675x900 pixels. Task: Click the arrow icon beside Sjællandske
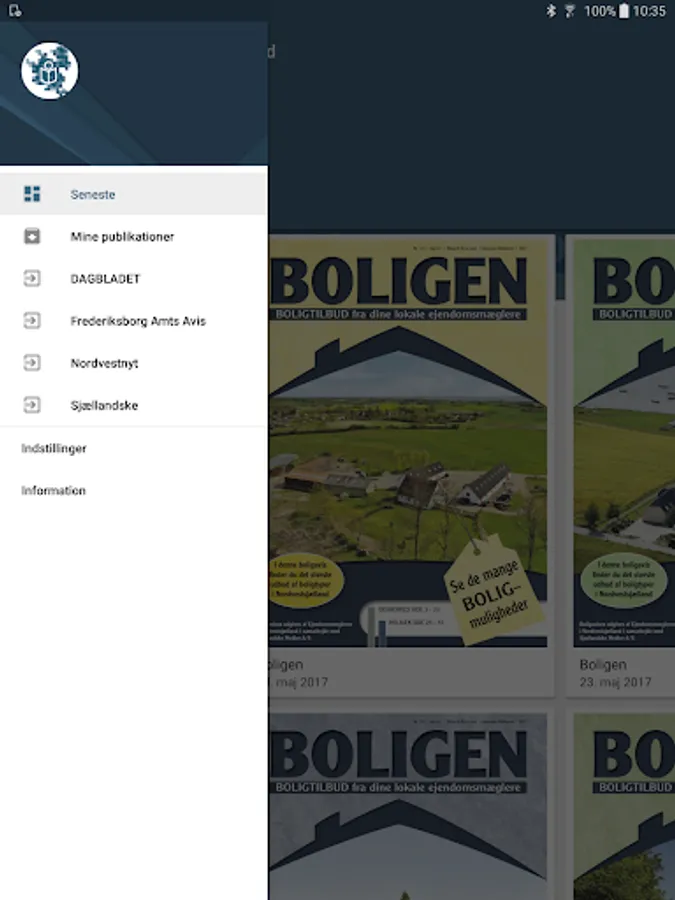32,405
